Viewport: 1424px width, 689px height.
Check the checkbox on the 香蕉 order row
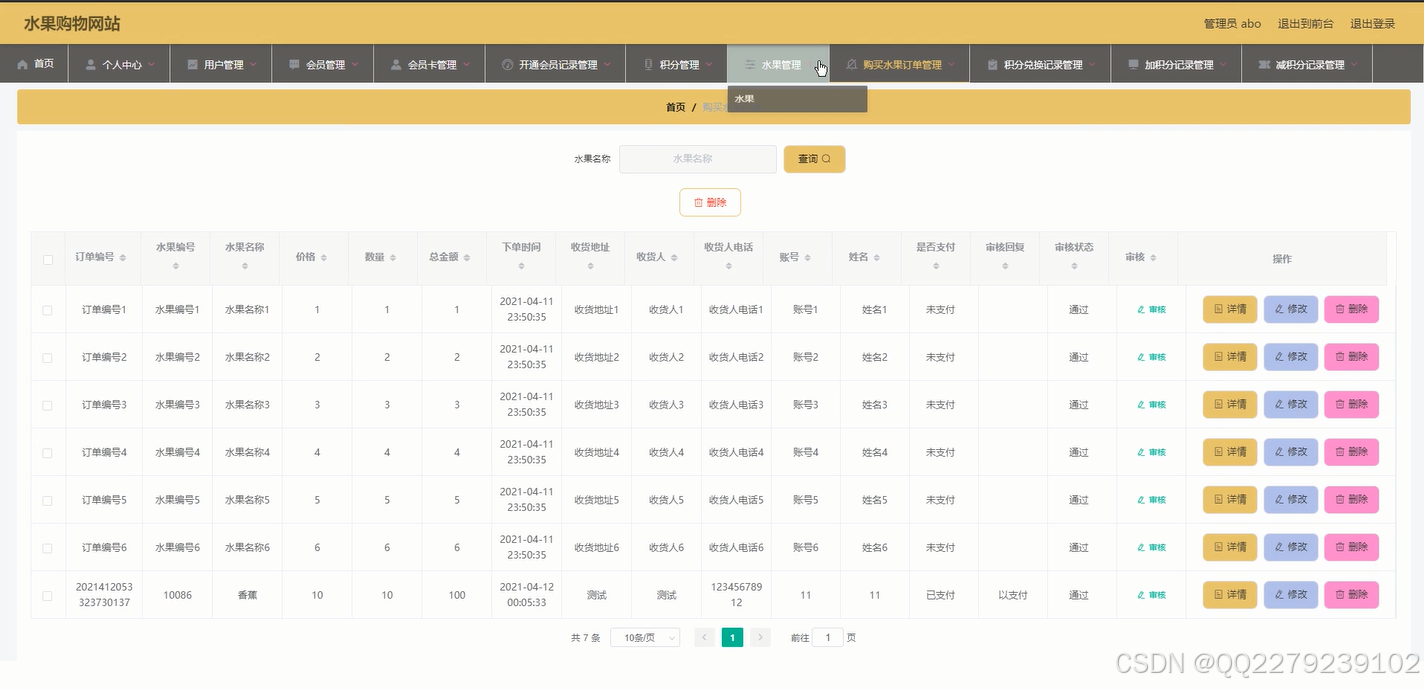[47, 594]
